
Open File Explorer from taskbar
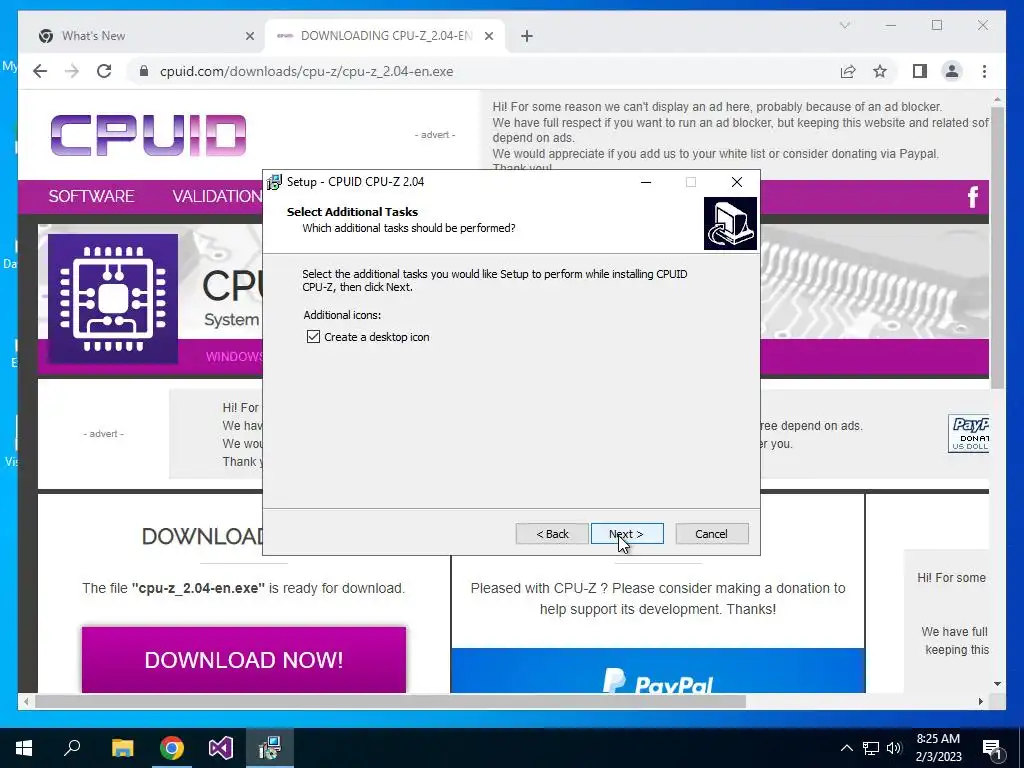click(x=122, y=748)
